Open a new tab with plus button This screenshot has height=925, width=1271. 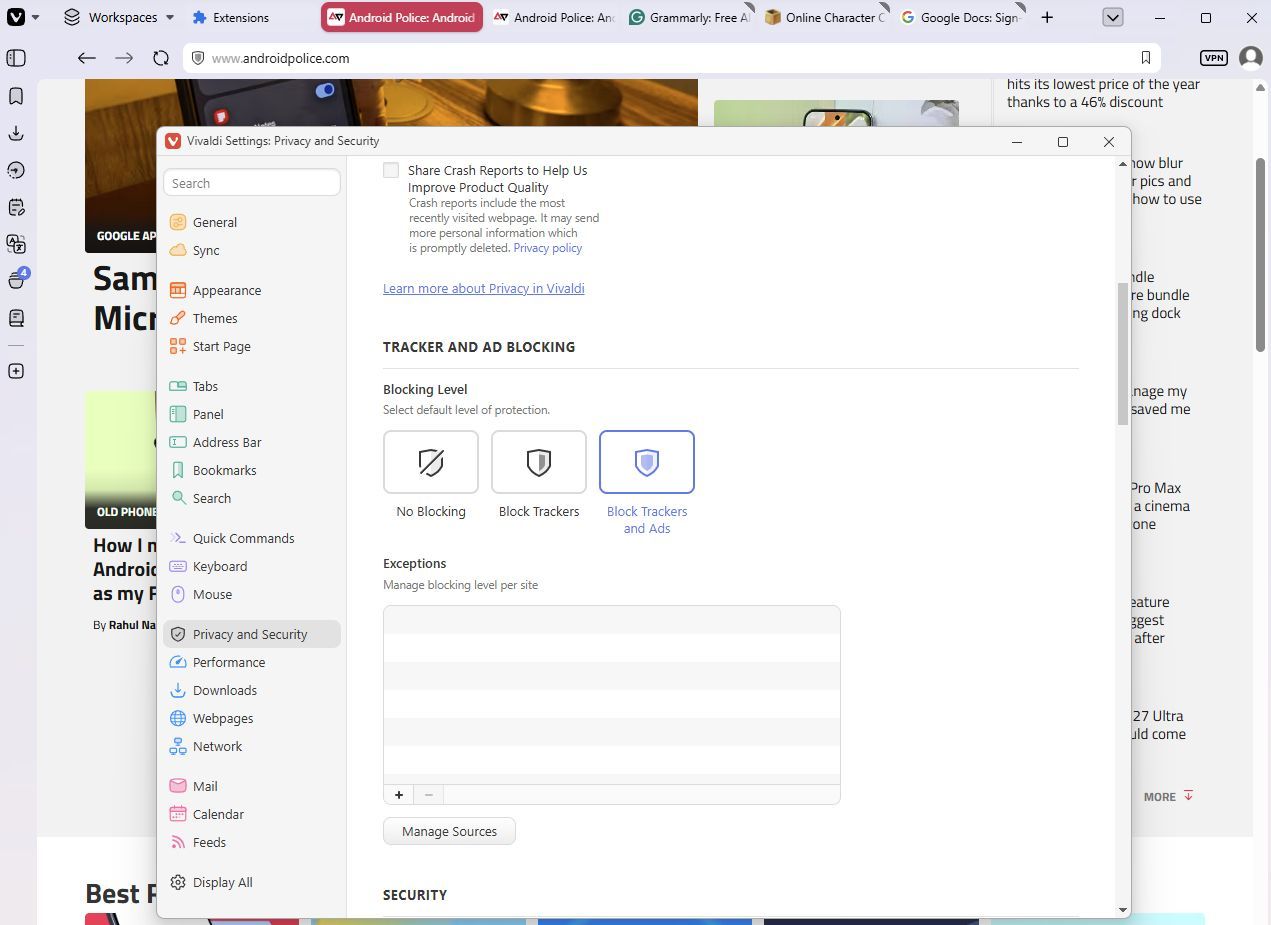click(1047, 17)
